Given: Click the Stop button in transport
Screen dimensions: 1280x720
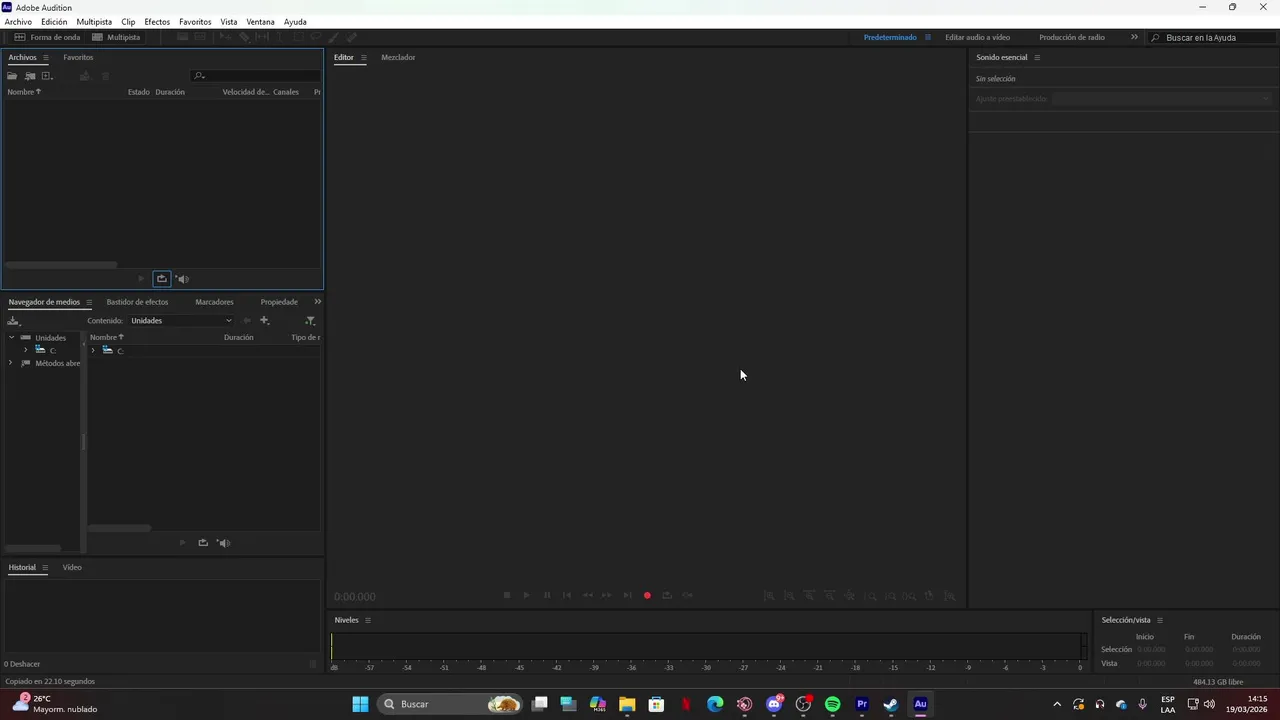Looking at the screenshot, I should pos(507,595).
